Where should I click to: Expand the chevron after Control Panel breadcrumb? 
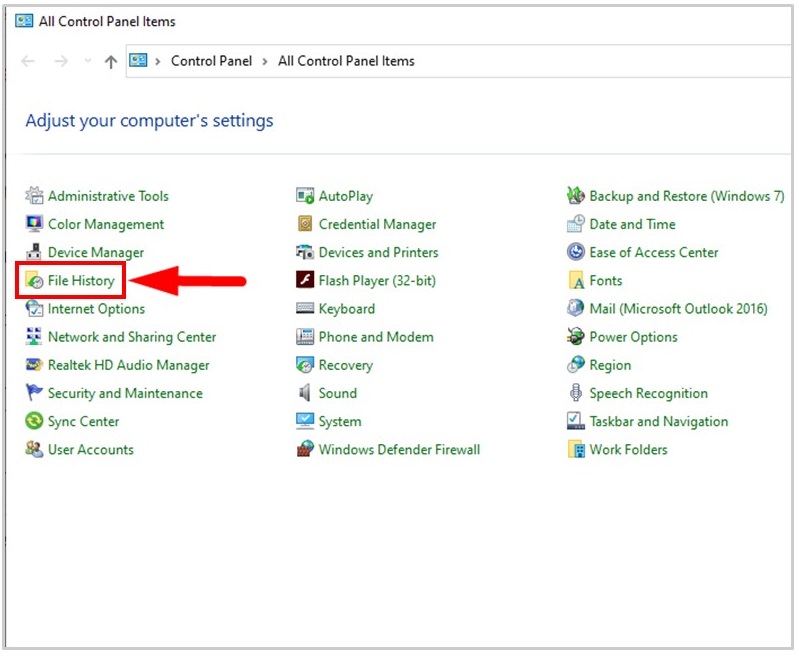tap(265, 61)
